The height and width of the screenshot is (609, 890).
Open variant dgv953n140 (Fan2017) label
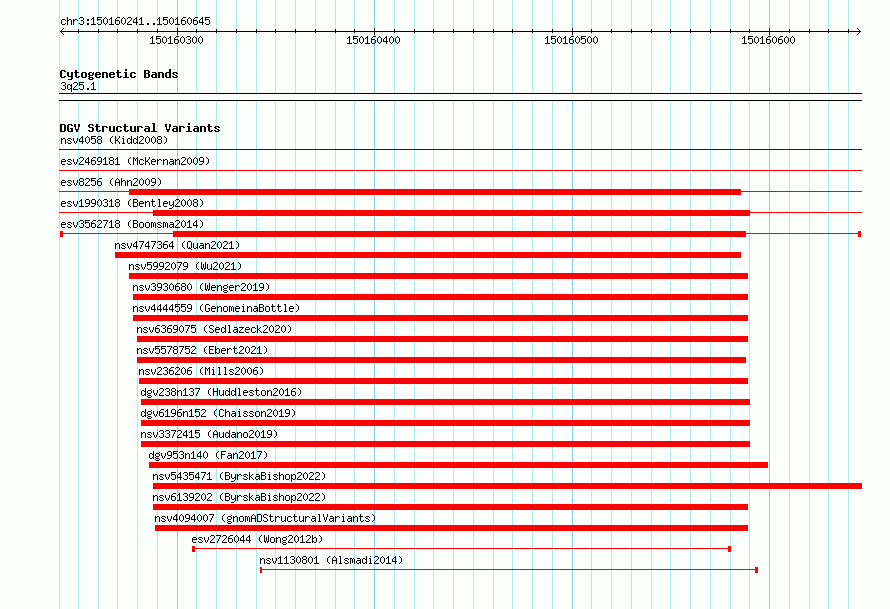208,455
